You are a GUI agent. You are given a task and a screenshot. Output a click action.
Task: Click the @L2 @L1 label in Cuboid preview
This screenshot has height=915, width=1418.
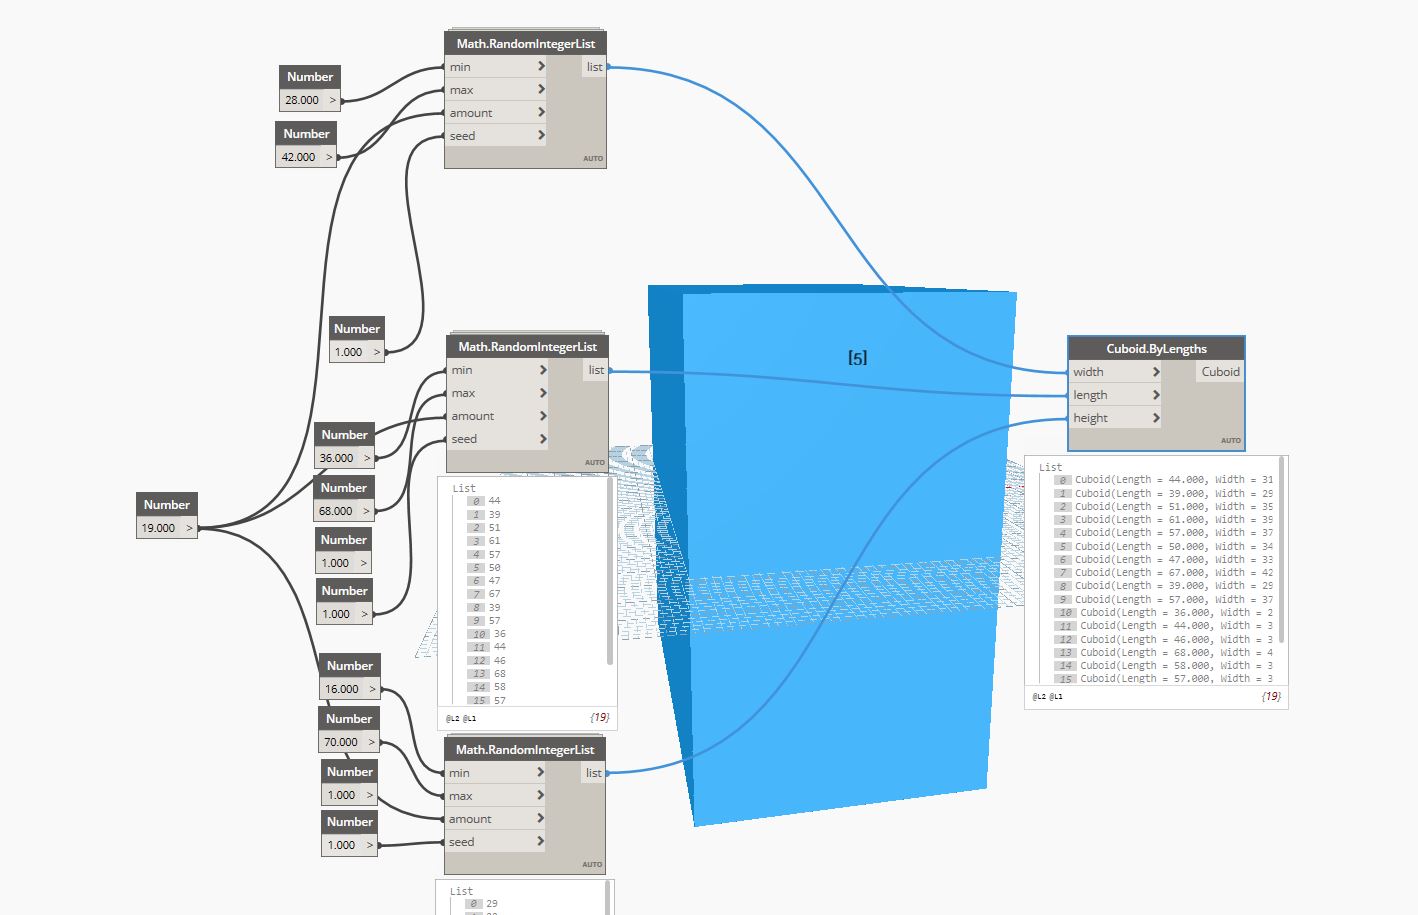tap(1048, 696)
